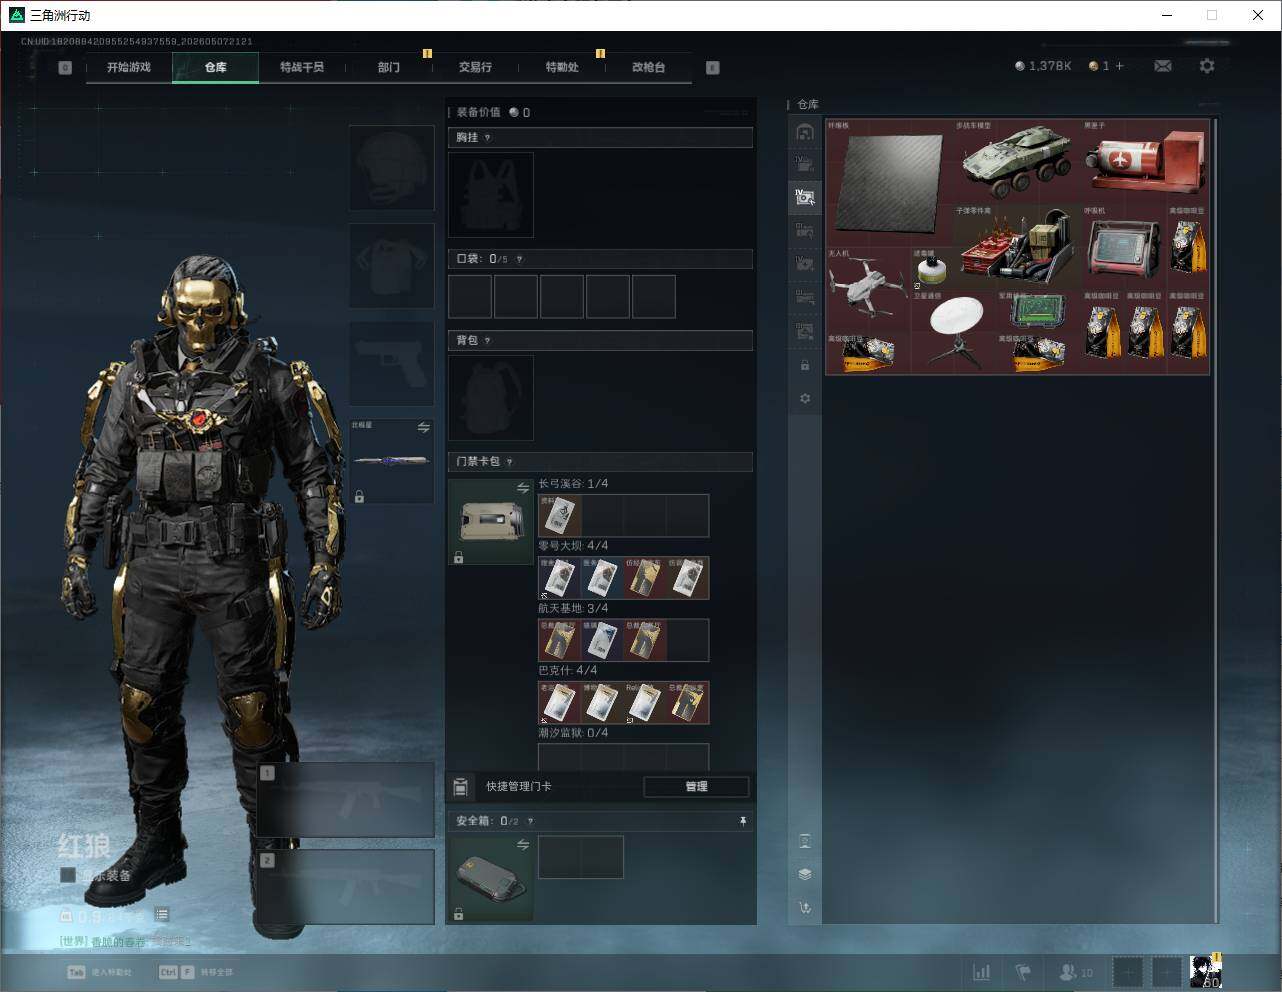Select the coffee bean bag right of the ventilator
This screenshot has height=992, width=1282.
coord(1187,247)
